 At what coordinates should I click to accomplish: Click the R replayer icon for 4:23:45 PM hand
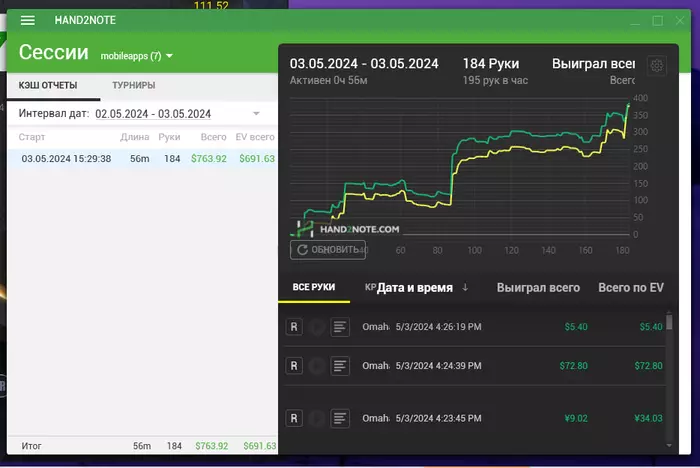(294, 418)
